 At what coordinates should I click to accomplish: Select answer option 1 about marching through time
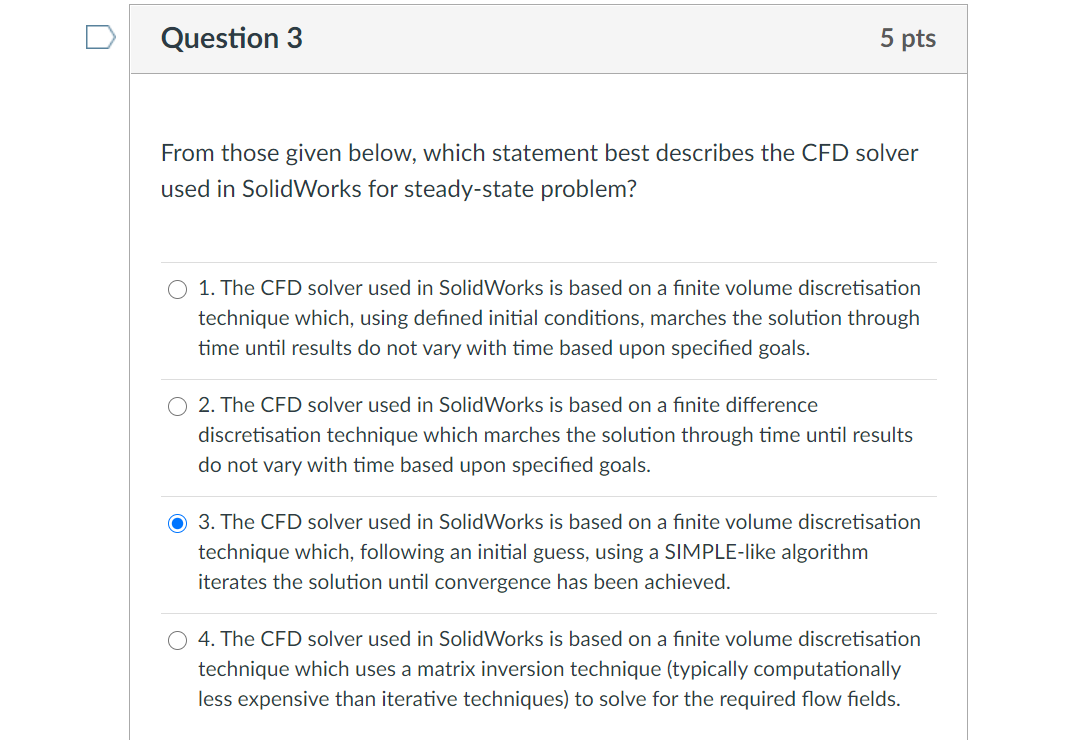177,289
